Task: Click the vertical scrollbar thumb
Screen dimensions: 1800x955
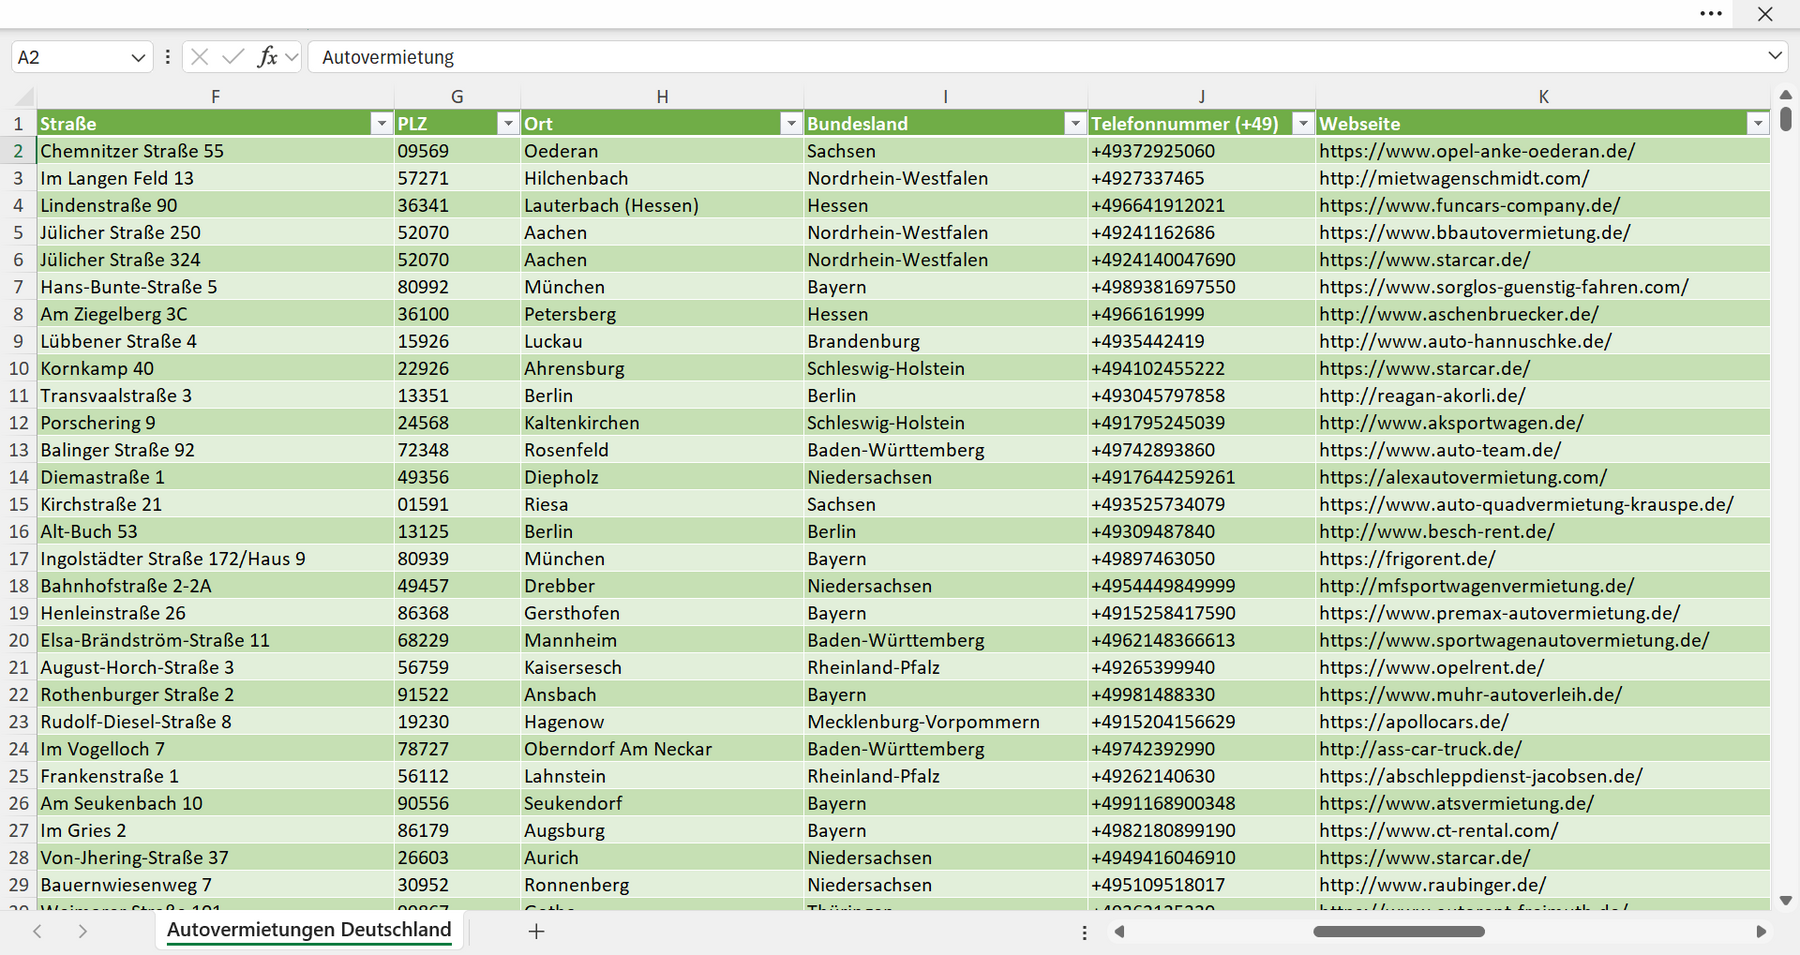Action: point(1786,119)
